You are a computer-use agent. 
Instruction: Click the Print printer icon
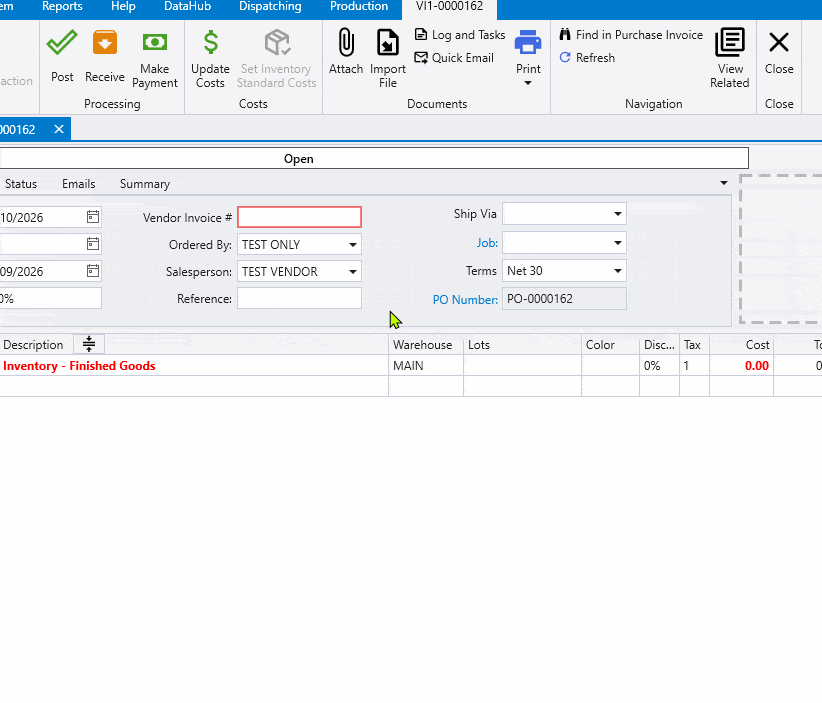(528, 42)
